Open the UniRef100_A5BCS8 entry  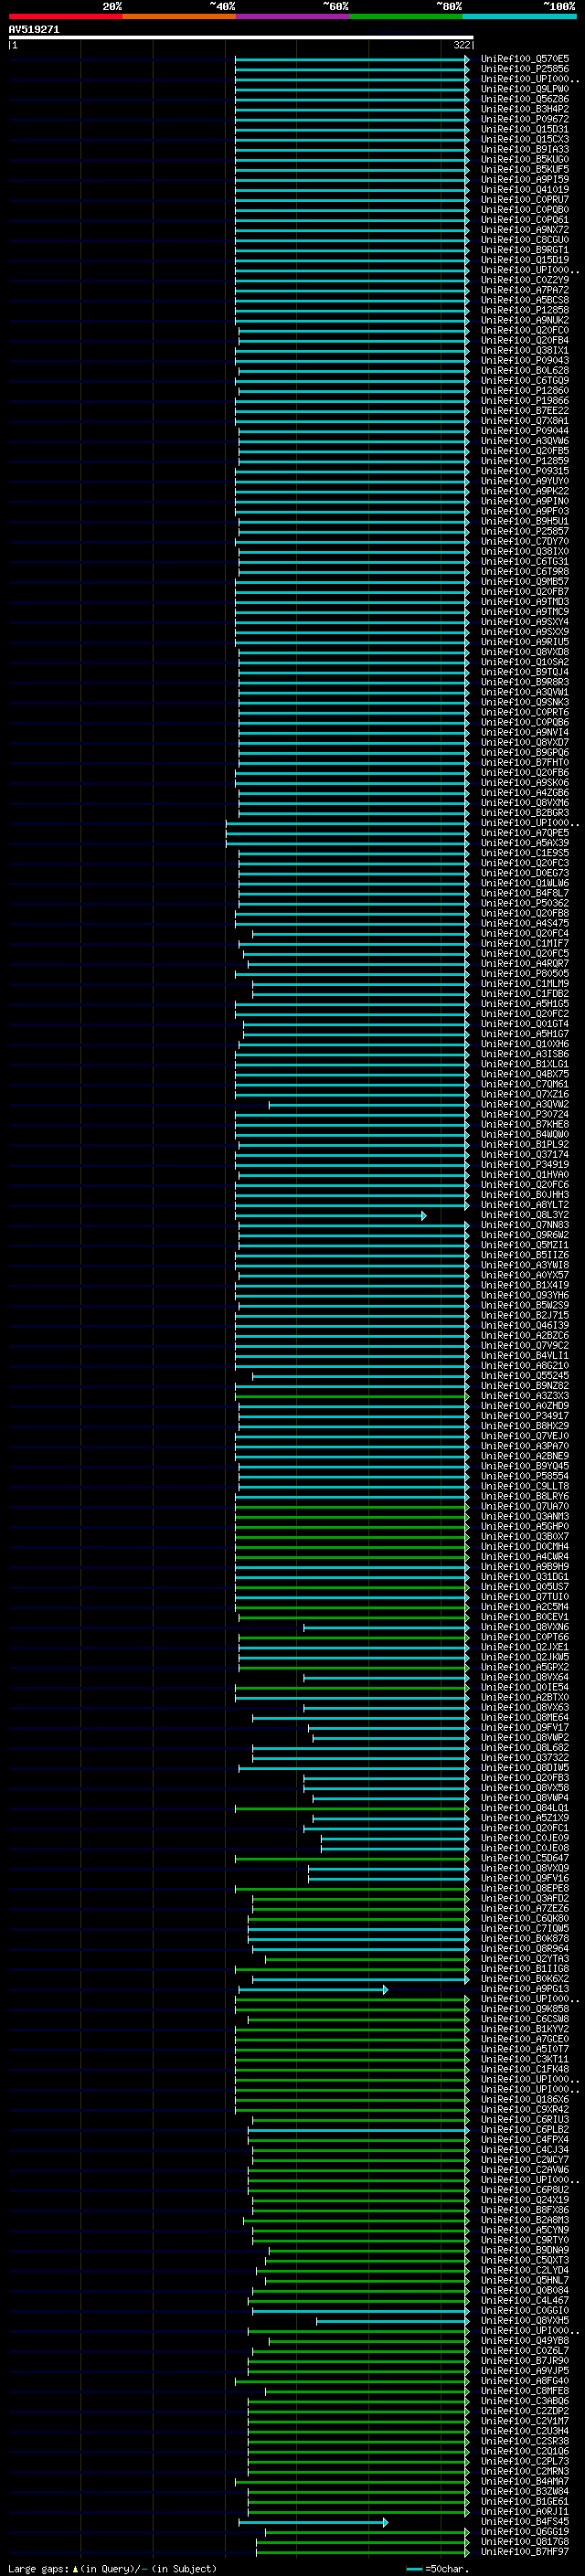[525, 300]
